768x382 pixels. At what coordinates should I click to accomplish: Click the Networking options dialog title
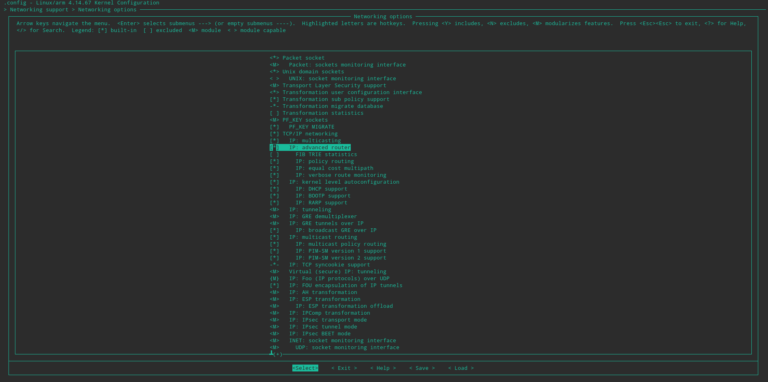pos(383,17)
